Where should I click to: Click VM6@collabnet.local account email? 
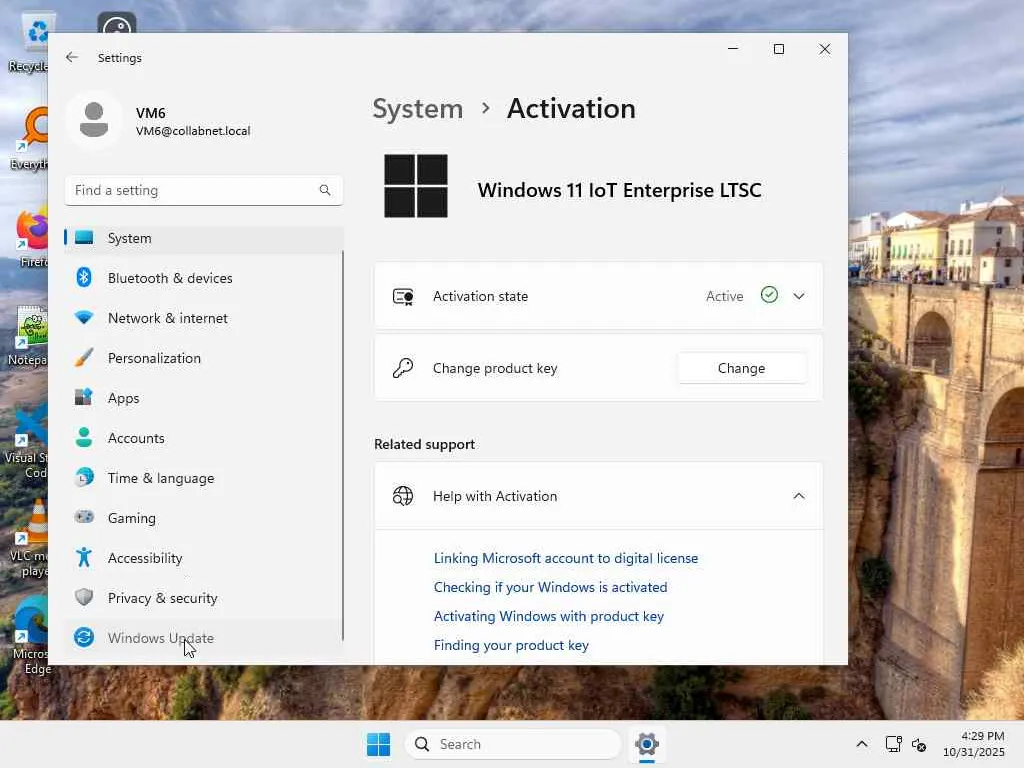click(x=193, y=131)
